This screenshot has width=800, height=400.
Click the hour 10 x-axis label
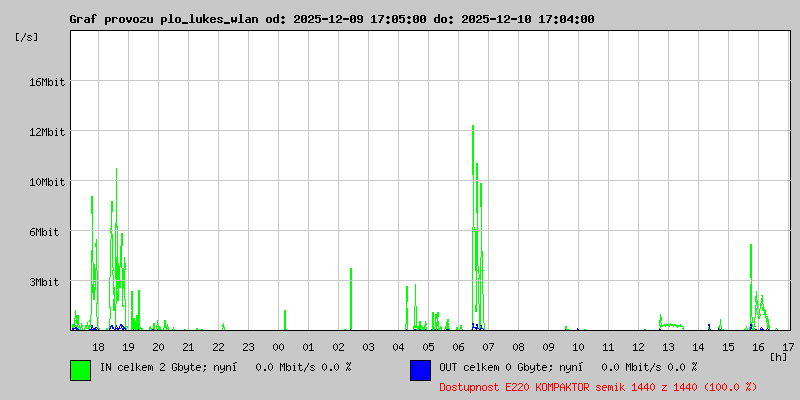click(578, 347)
